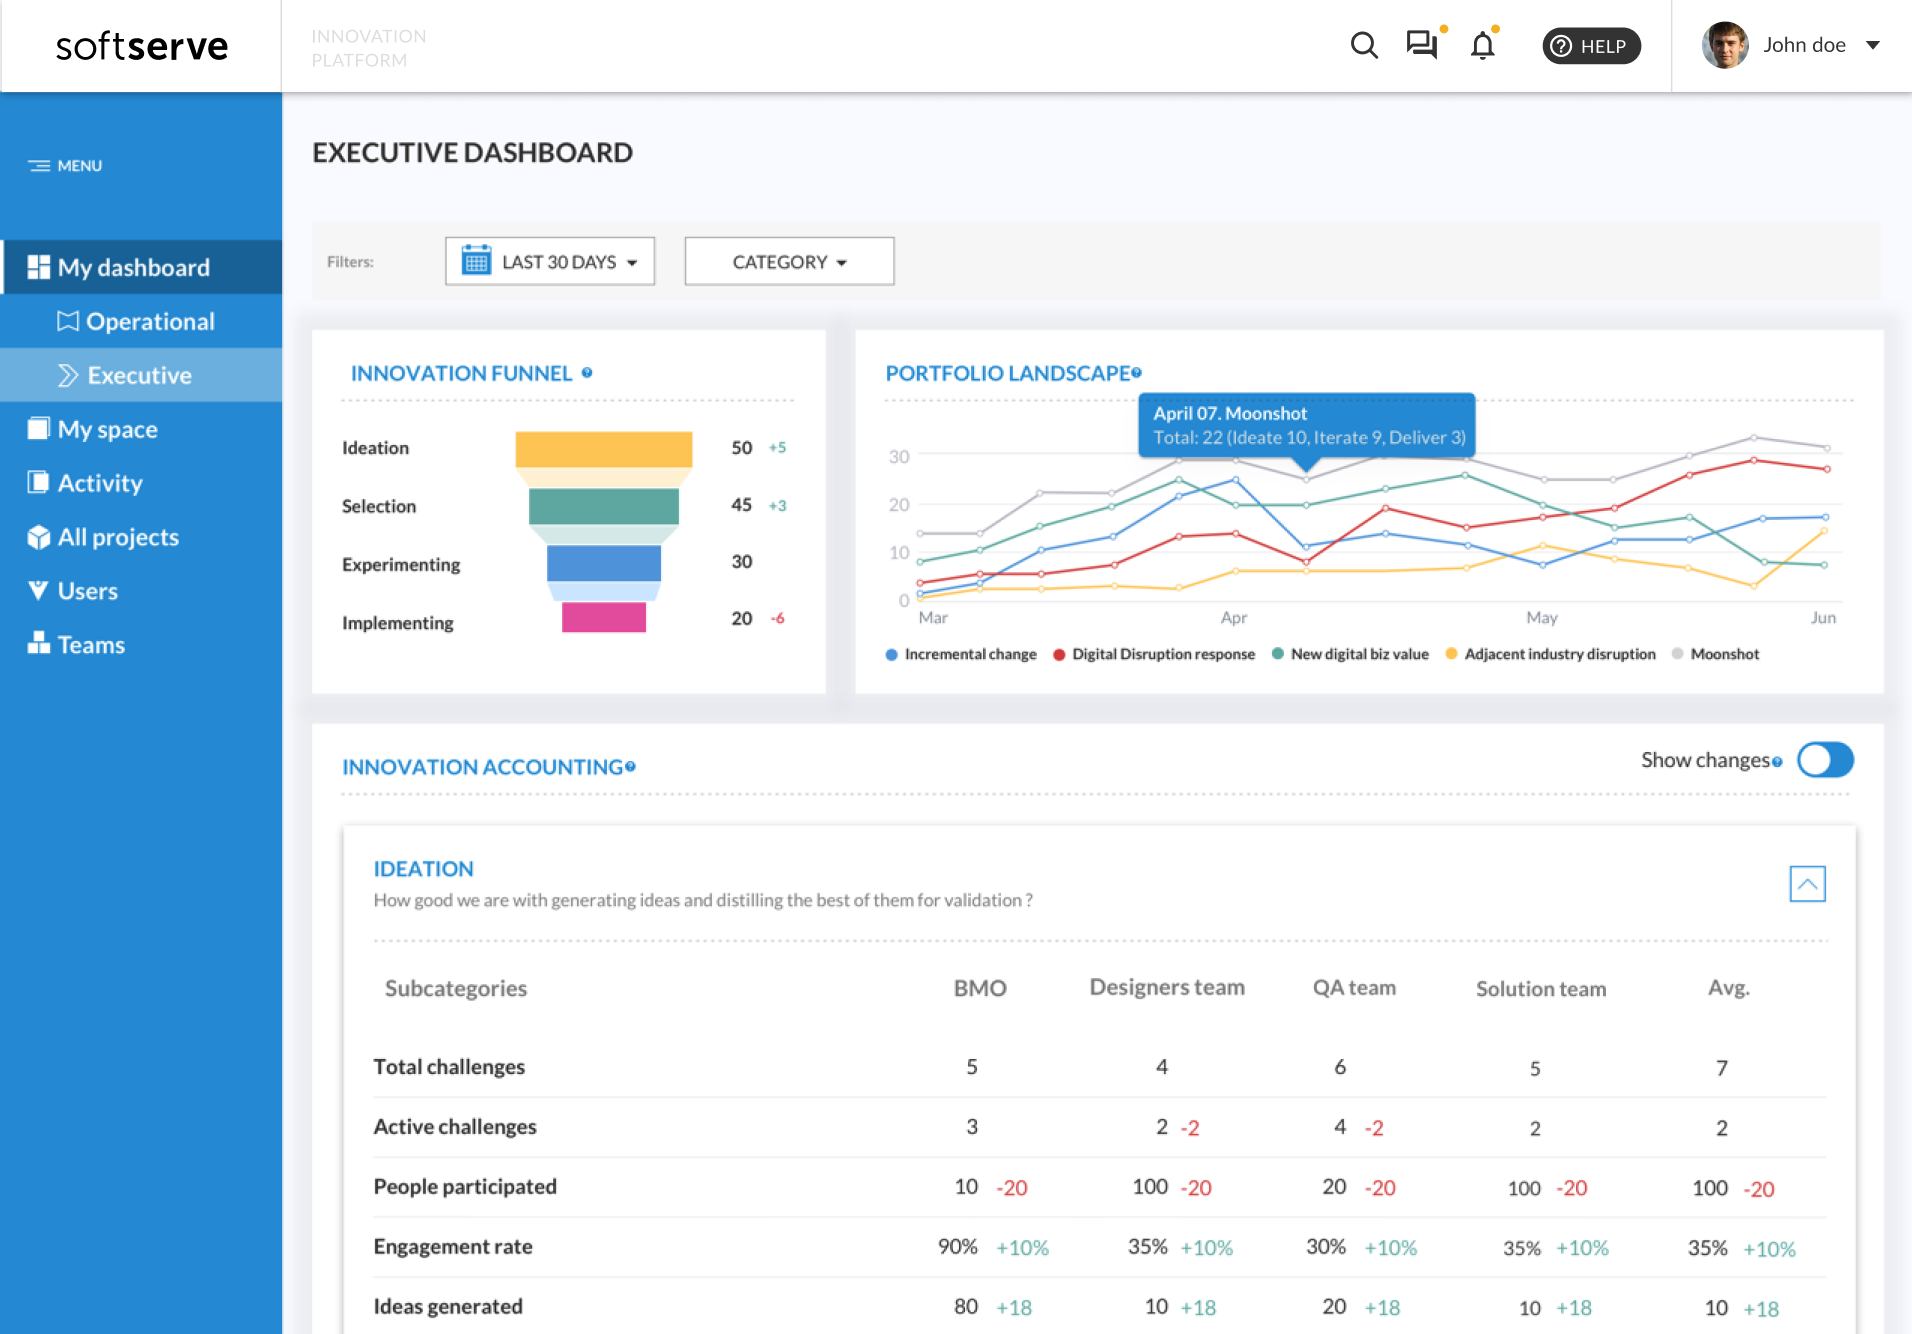The width and height of the screenshot is (1912, 1334).
Task: Click the Teams hierarchy icon
Action: [39, 643]
